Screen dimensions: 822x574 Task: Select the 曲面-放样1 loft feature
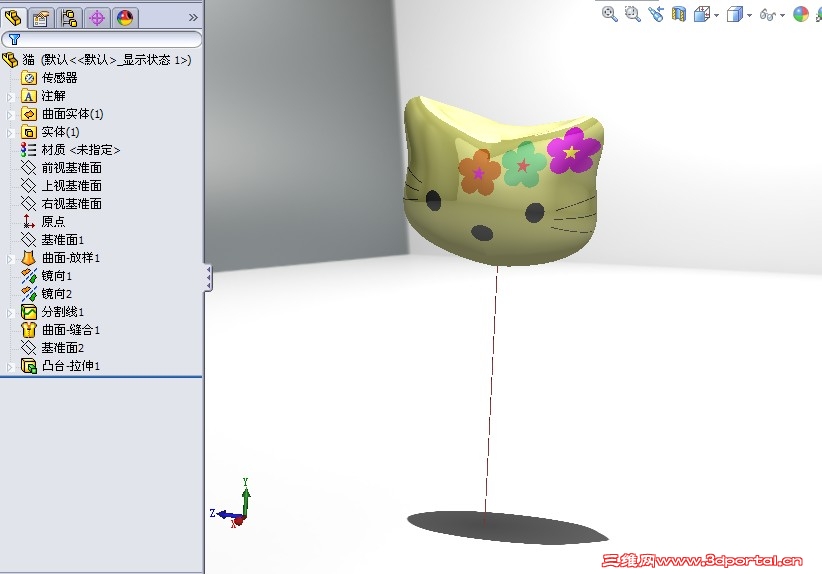click(61, 258)
